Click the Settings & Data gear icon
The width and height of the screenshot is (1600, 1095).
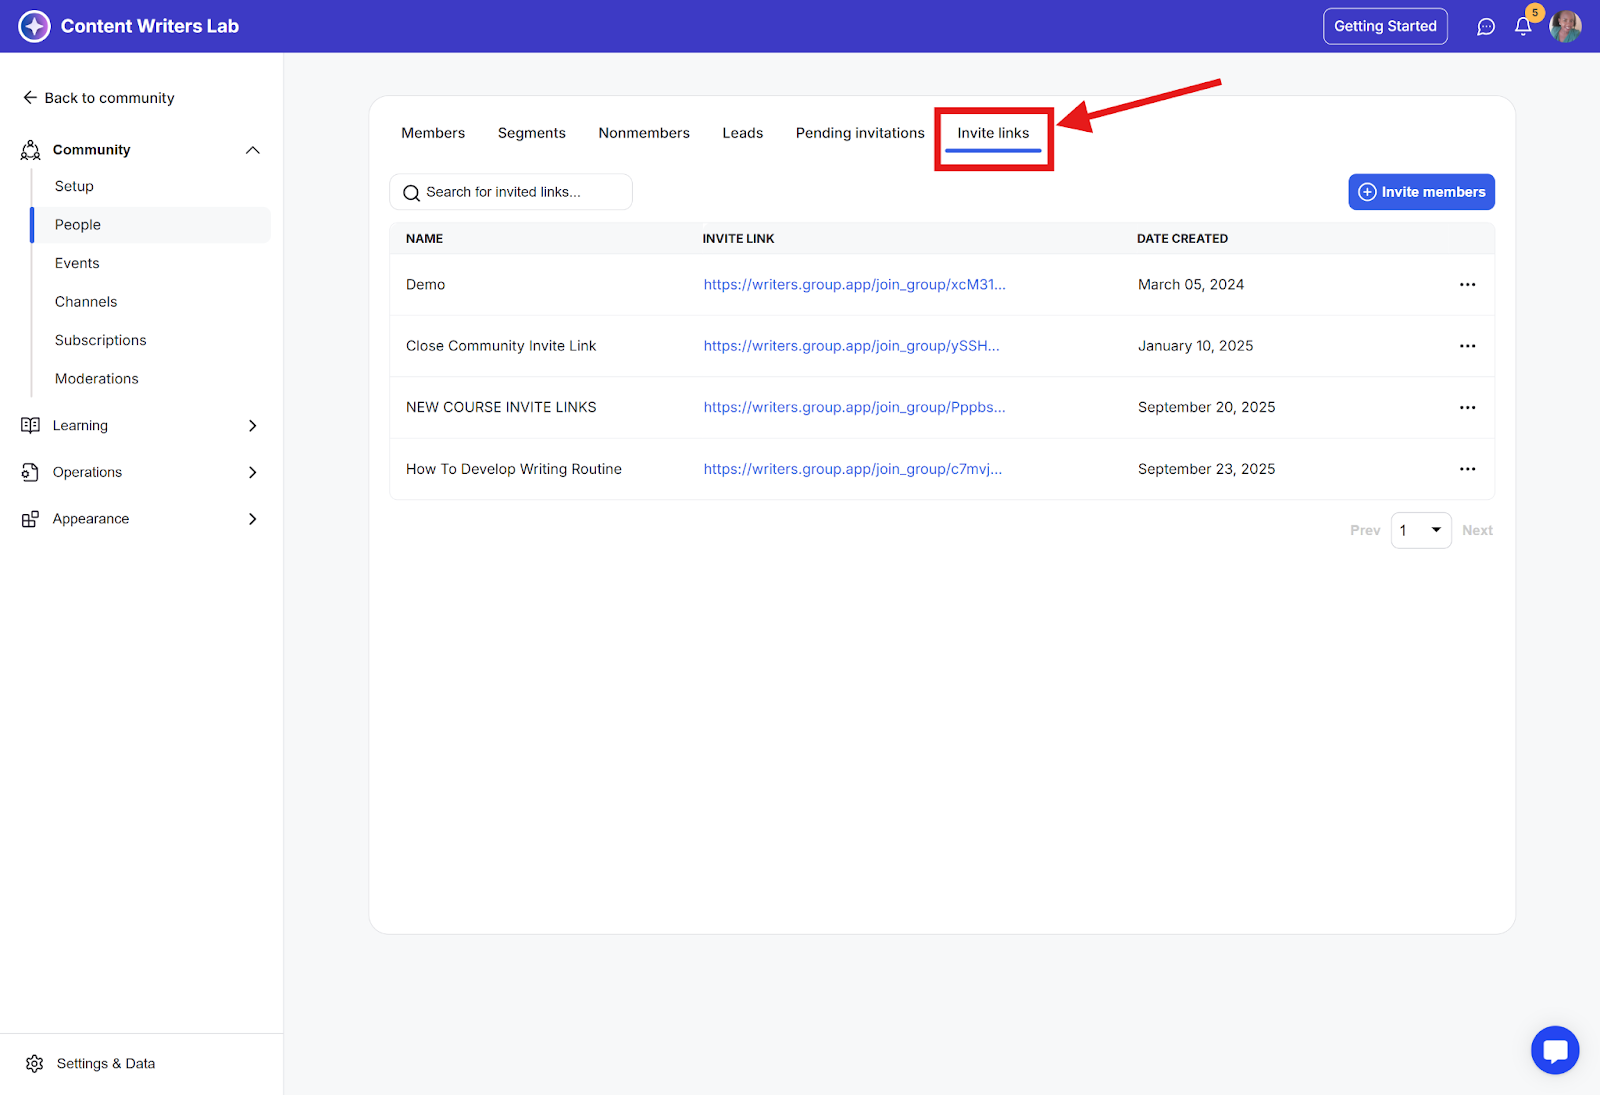(x=35, y=1064)
